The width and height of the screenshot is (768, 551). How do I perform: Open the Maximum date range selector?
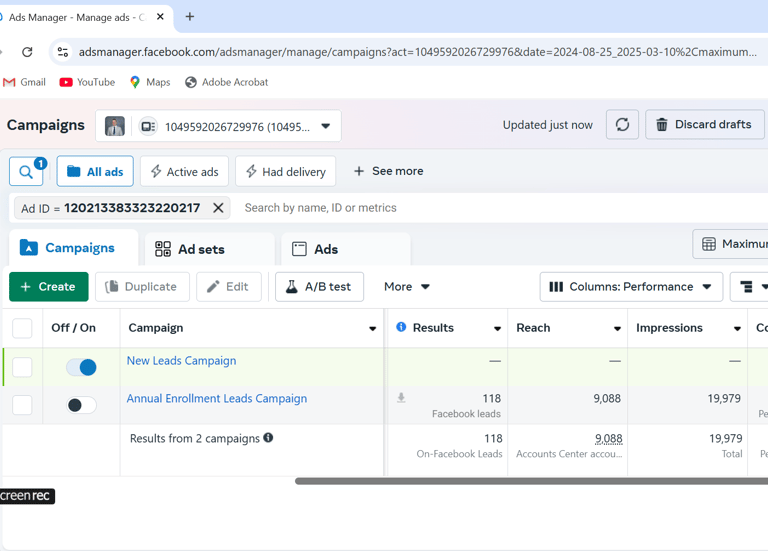click(x=732, y=244)
